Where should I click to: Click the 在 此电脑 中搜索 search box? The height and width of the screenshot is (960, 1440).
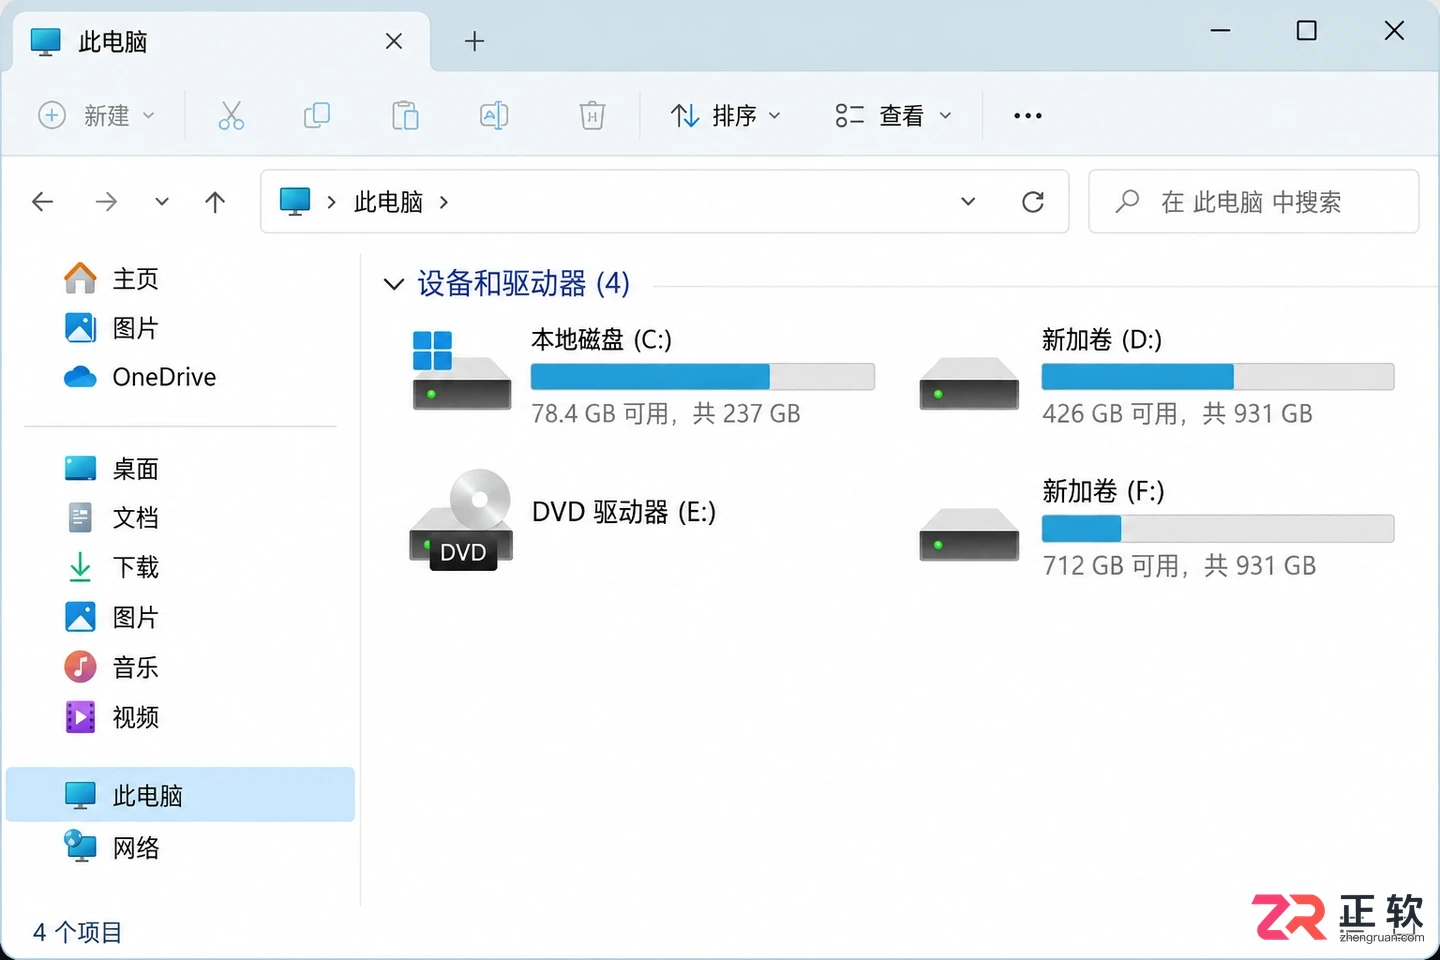pos(1254,202)
